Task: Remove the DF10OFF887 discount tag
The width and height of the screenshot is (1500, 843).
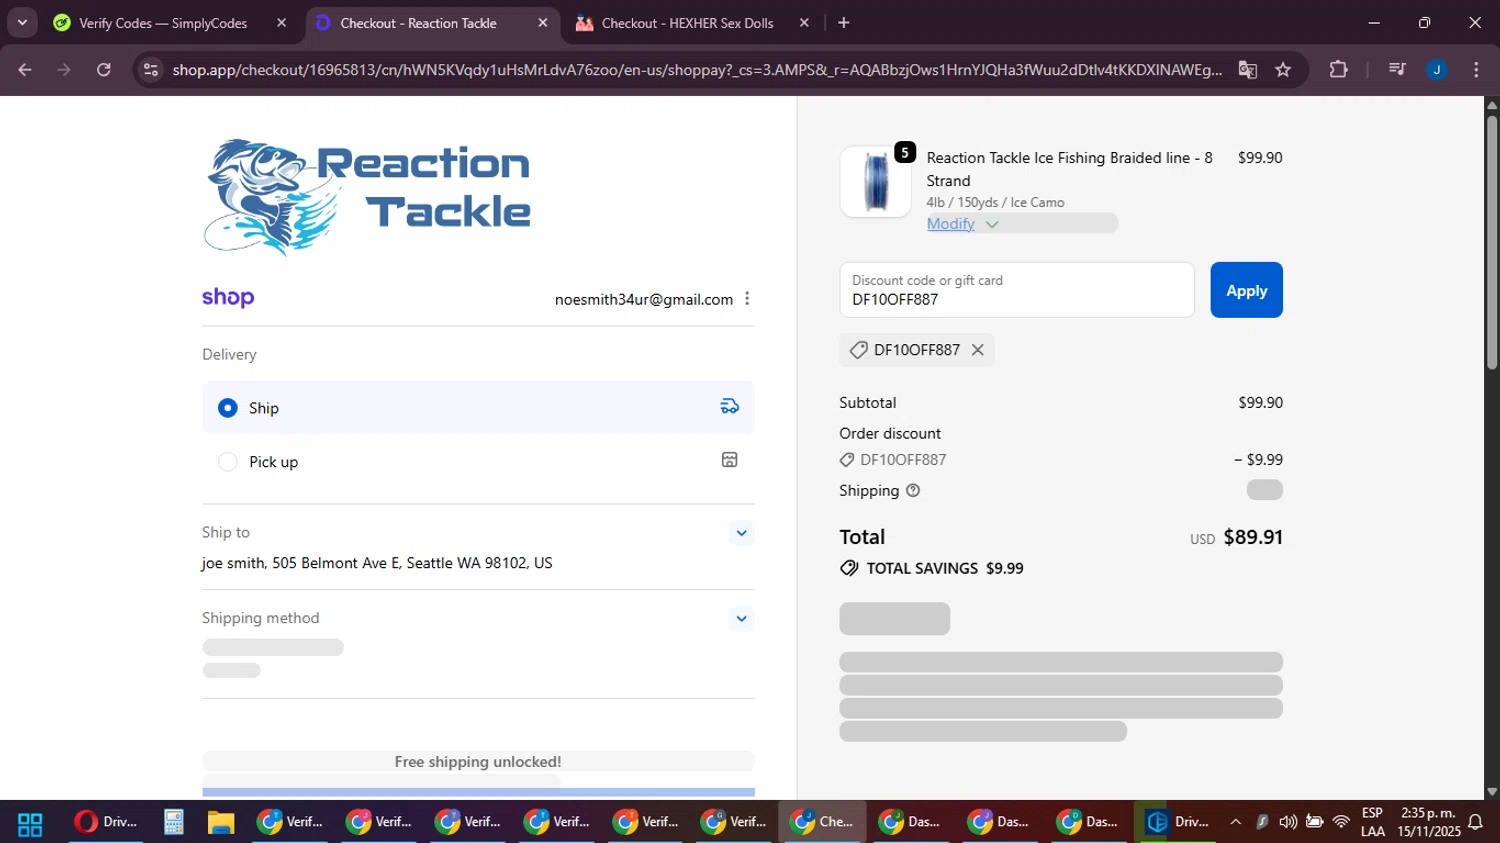Action: (x=978, y=350)
